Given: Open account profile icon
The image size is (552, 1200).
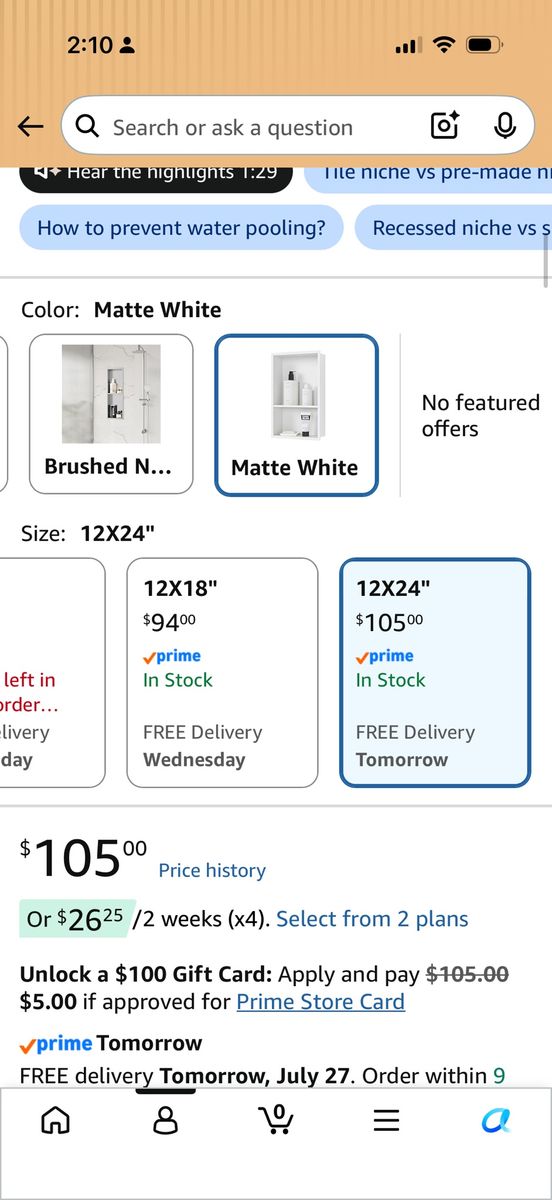Looking at the screenshot, I should coord(166,1120).
